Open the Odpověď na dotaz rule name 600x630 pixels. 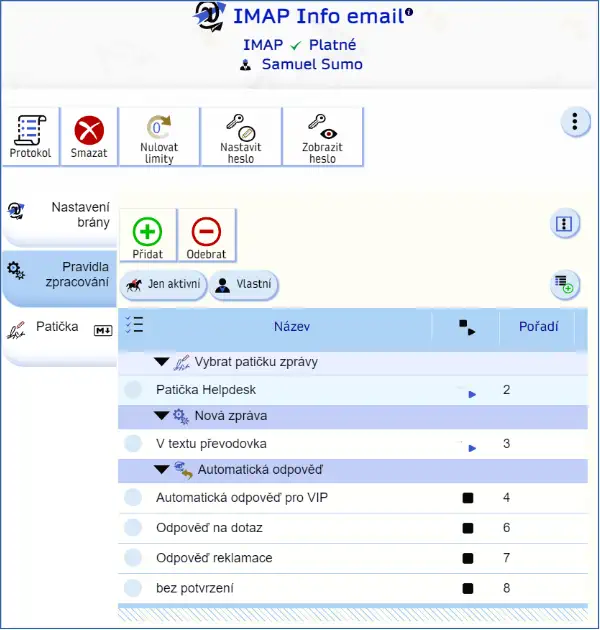(x=209, y=528)
